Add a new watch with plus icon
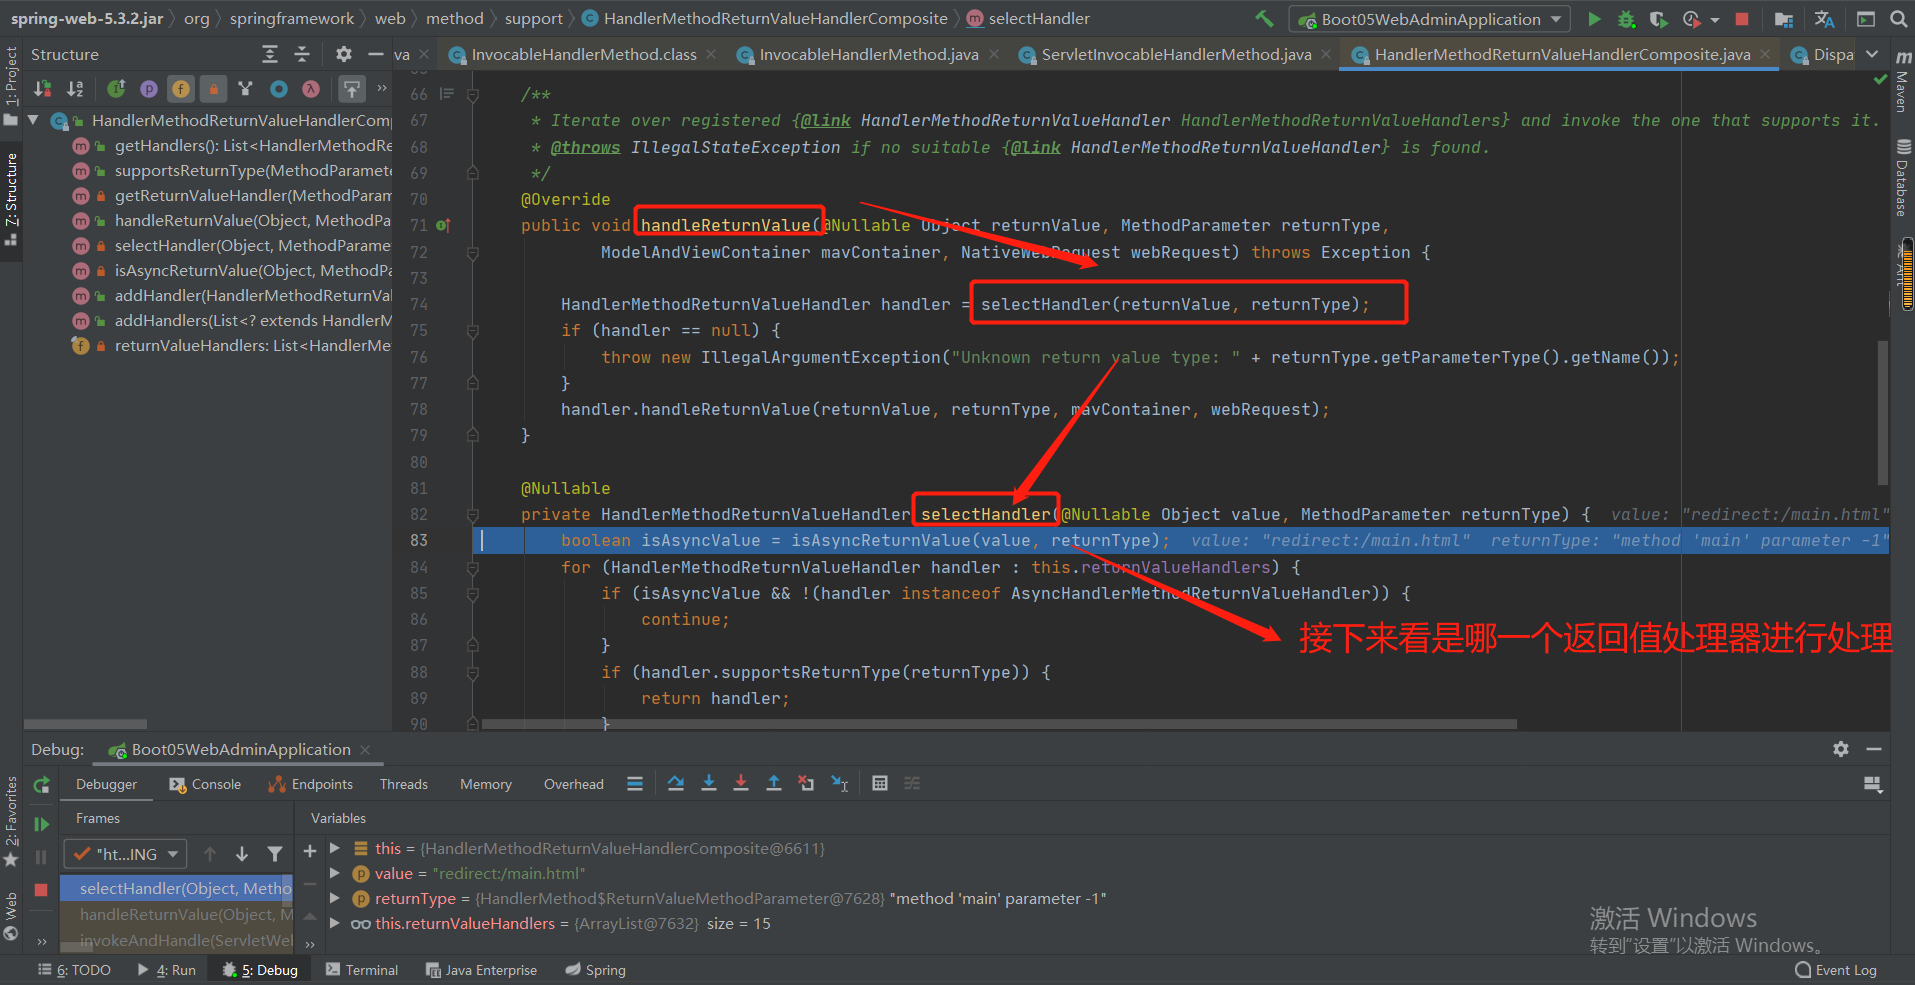Screen dimensions: 1915x985 310,851
